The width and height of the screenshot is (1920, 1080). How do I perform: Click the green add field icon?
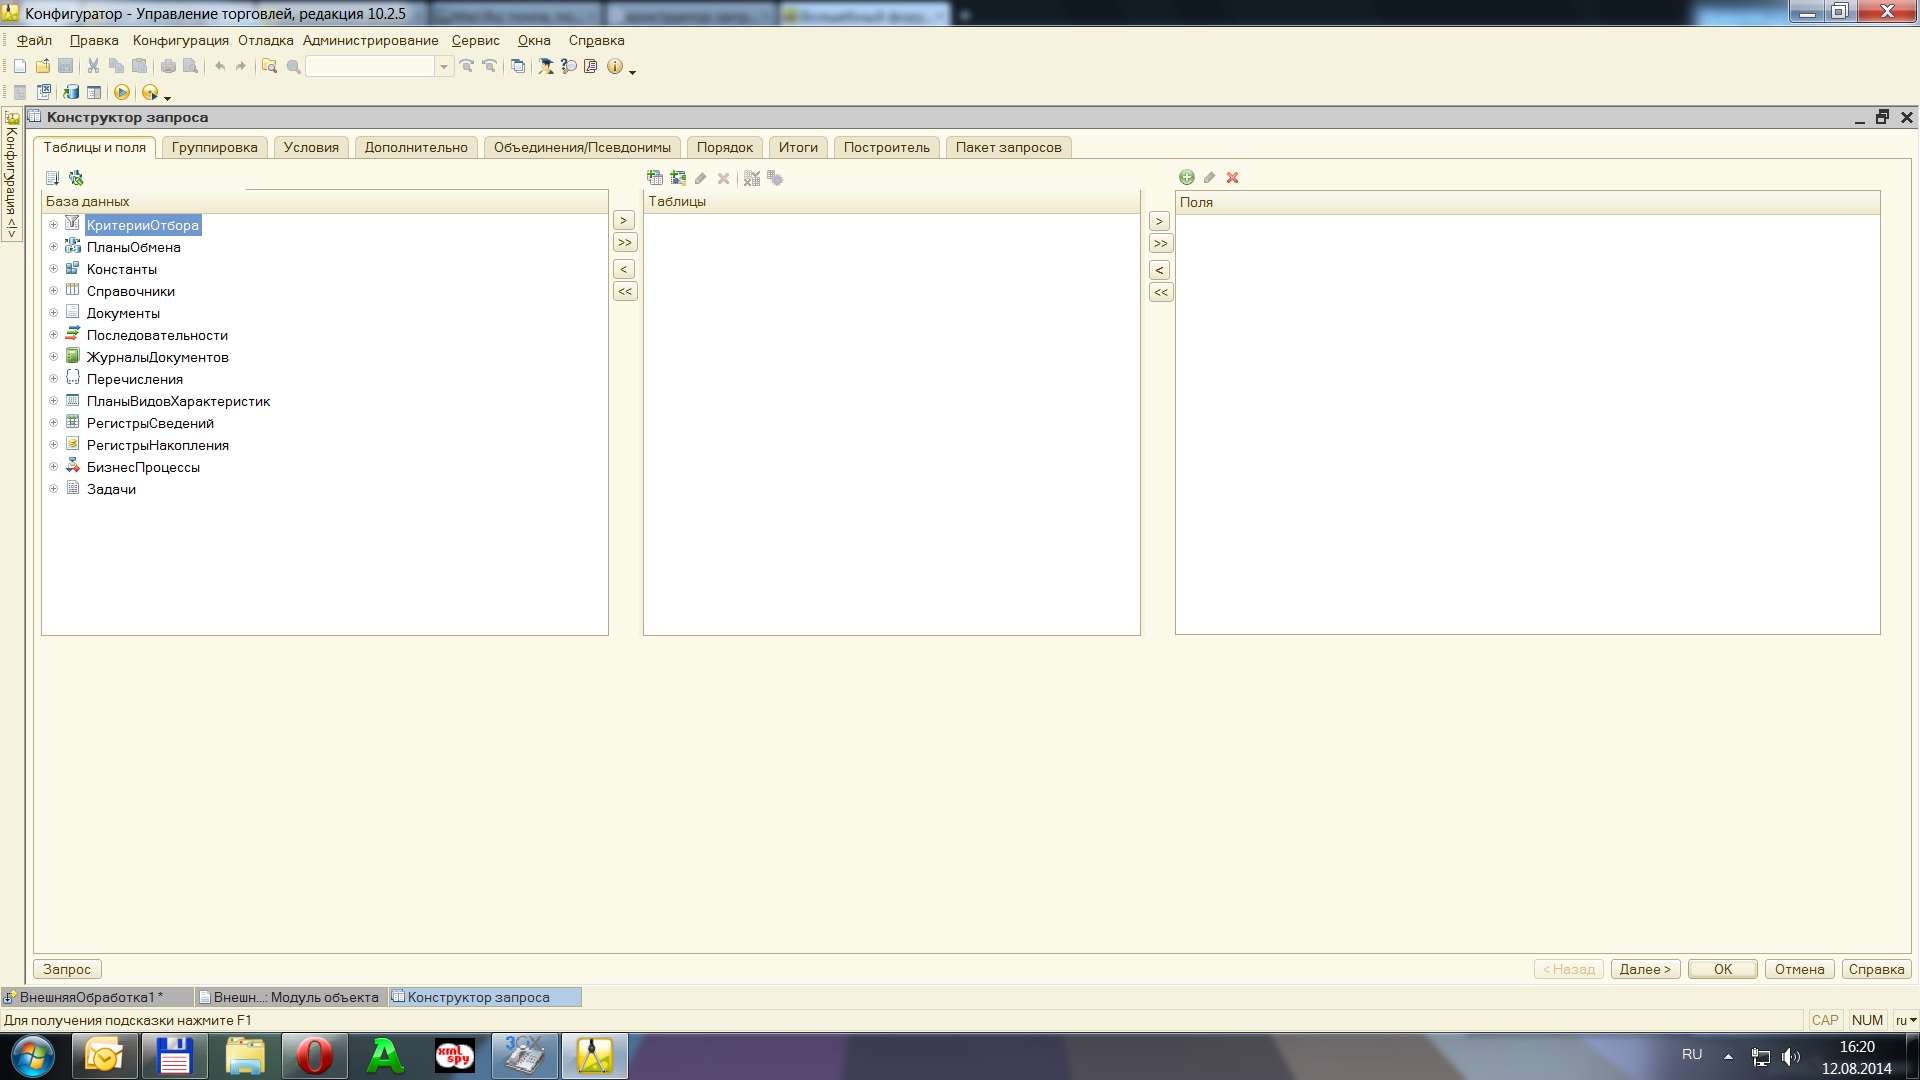click(x=1186, y=177)
